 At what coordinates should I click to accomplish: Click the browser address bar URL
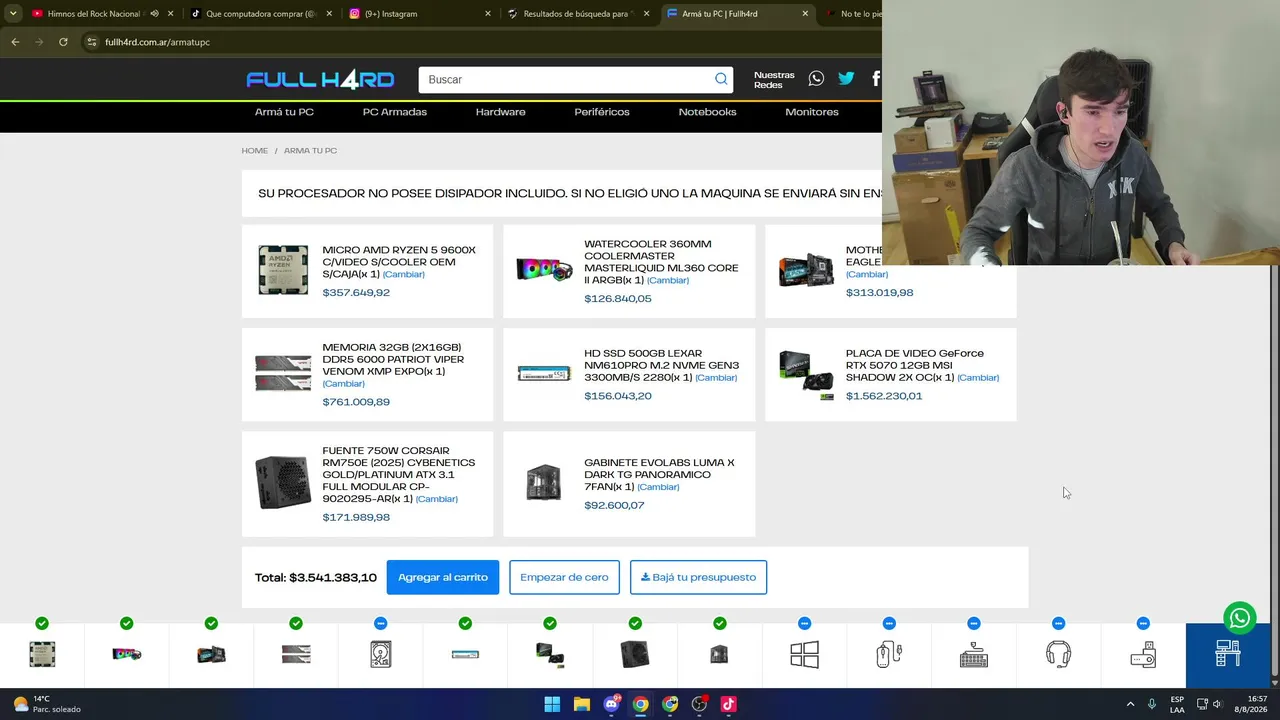click(x=157, y=42)
